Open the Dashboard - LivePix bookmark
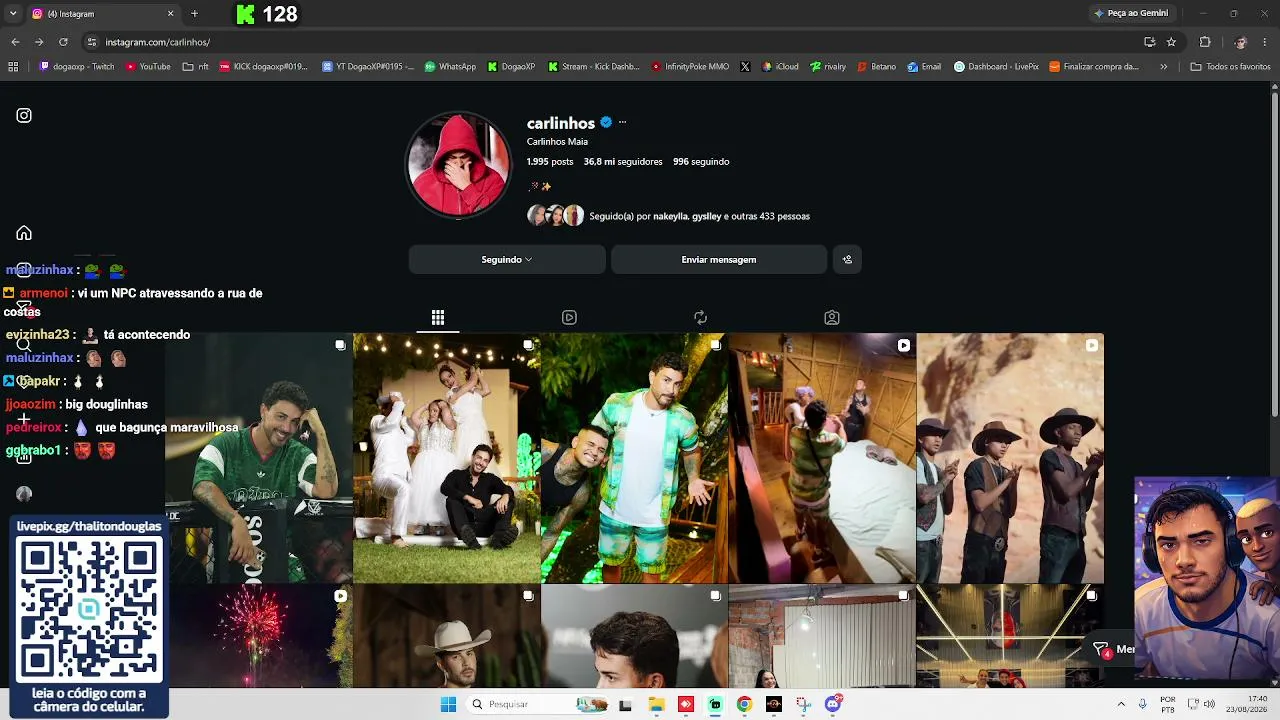 point(995,67)
